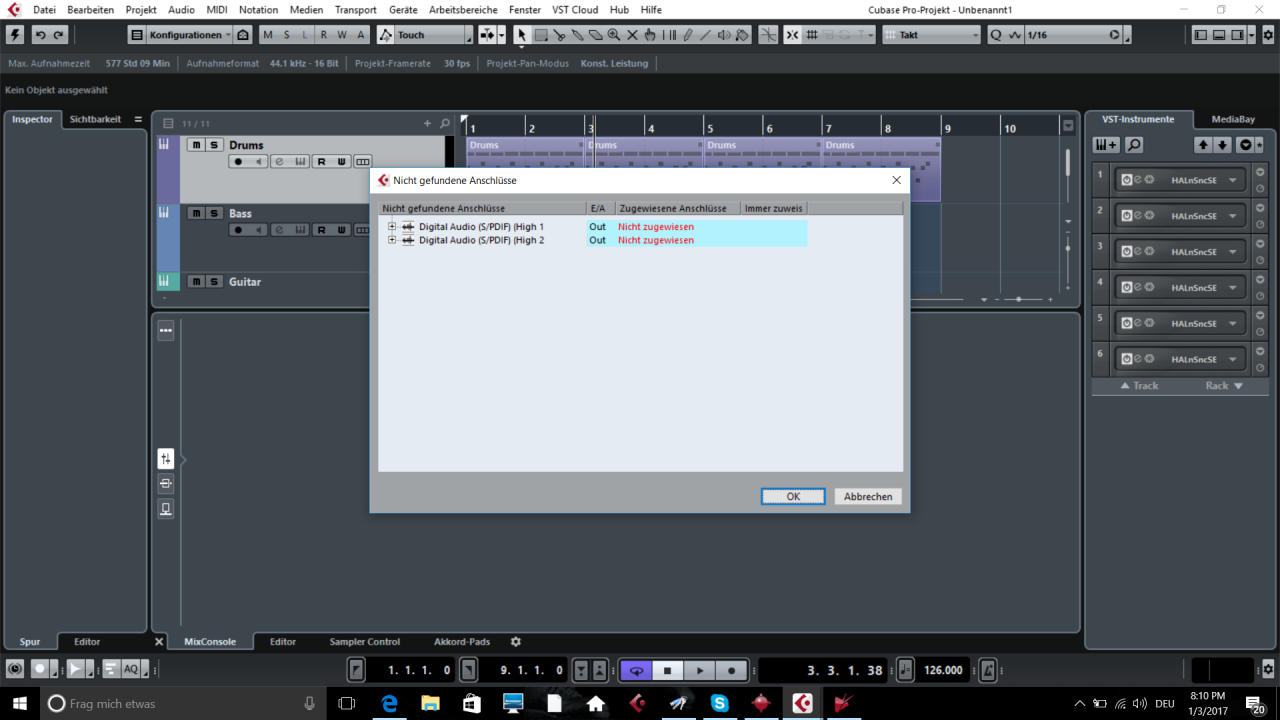Select the Glue tool
Screen dimensions: 1280x720
coord(577,35)
